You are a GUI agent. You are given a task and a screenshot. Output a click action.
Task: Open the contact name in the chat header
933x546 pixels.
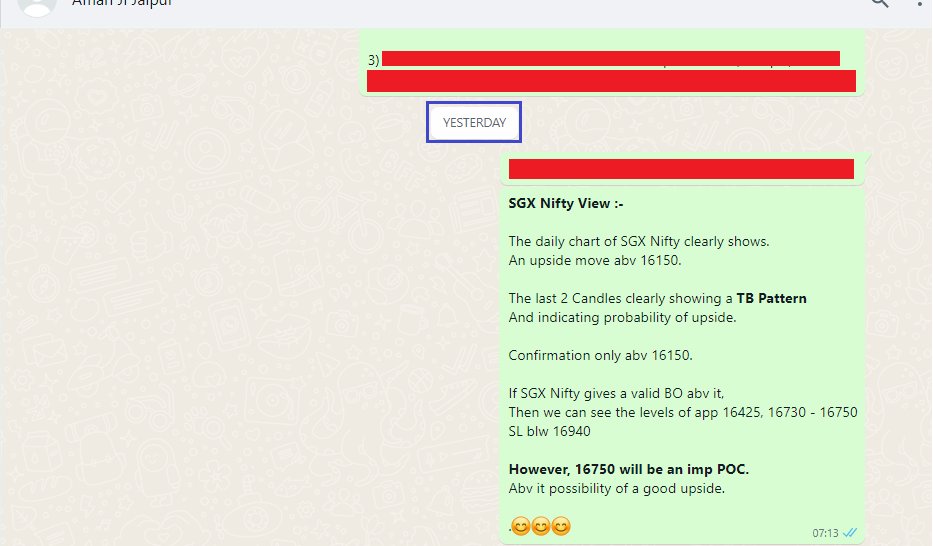(x=122, y=2)
